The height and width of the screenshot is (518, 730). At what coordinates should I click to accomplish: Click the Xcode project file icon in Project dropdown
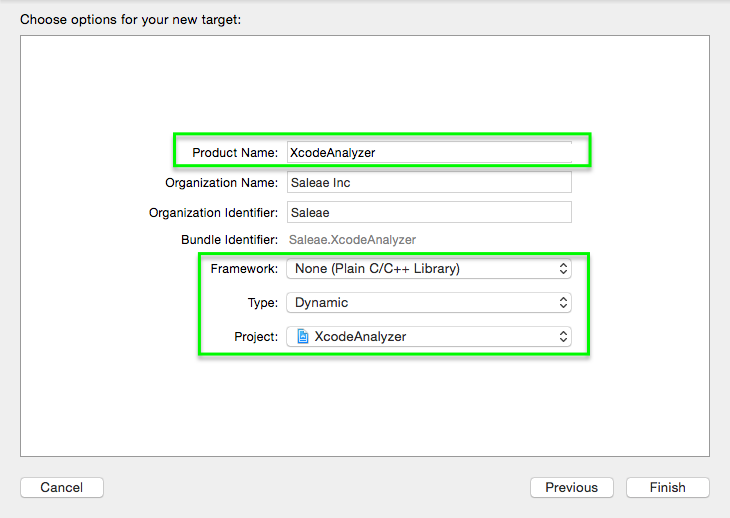point(303,337)
